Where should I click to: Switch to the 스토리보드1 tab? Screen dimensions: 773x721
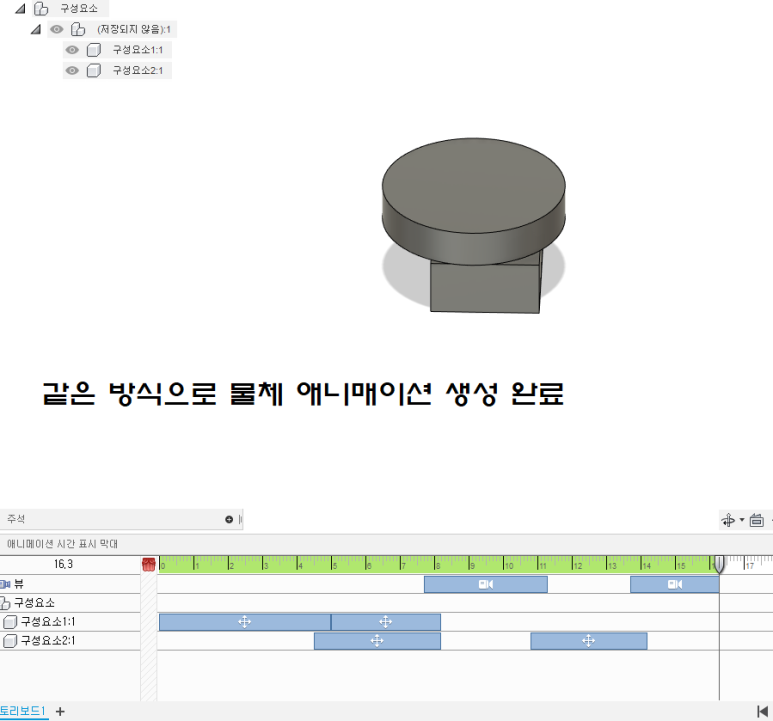click(x=22, y=711)
